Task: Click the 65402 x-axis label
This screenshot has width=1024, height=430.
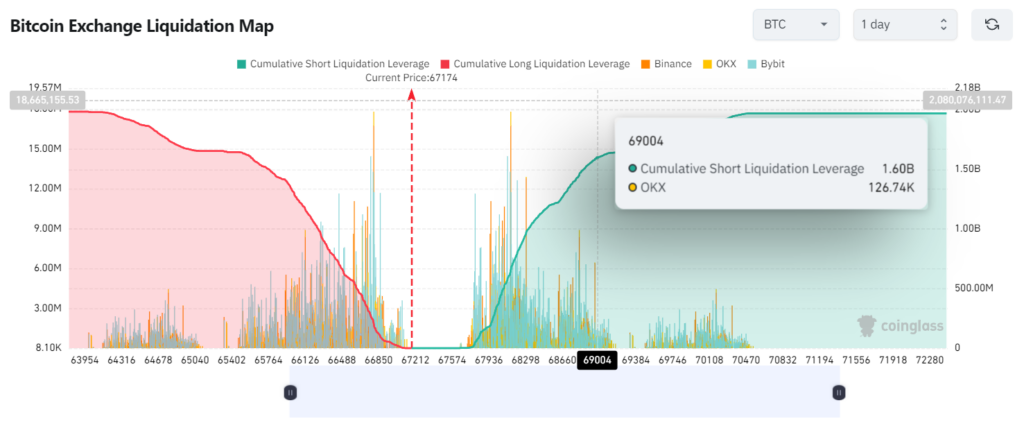Action: point(232,360)
